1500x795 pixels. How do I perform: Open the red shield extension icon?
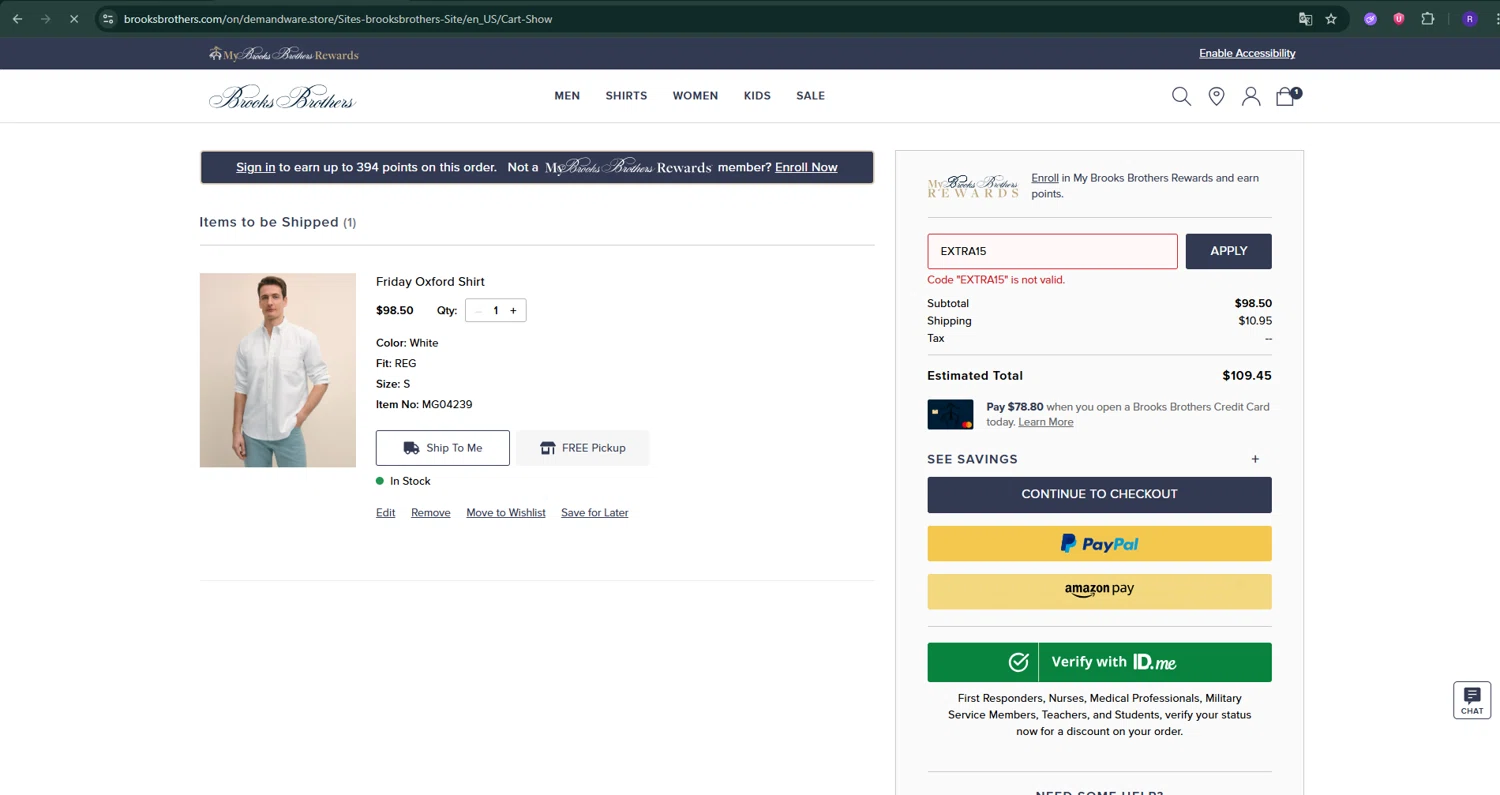[x=1399, y=19]
